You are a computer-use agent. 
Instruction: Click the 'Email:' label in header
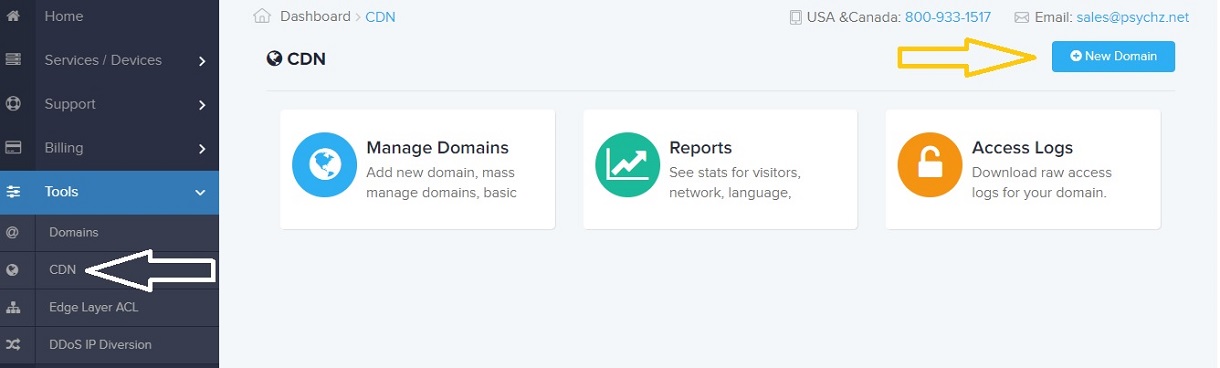(x=1053, y=17)
